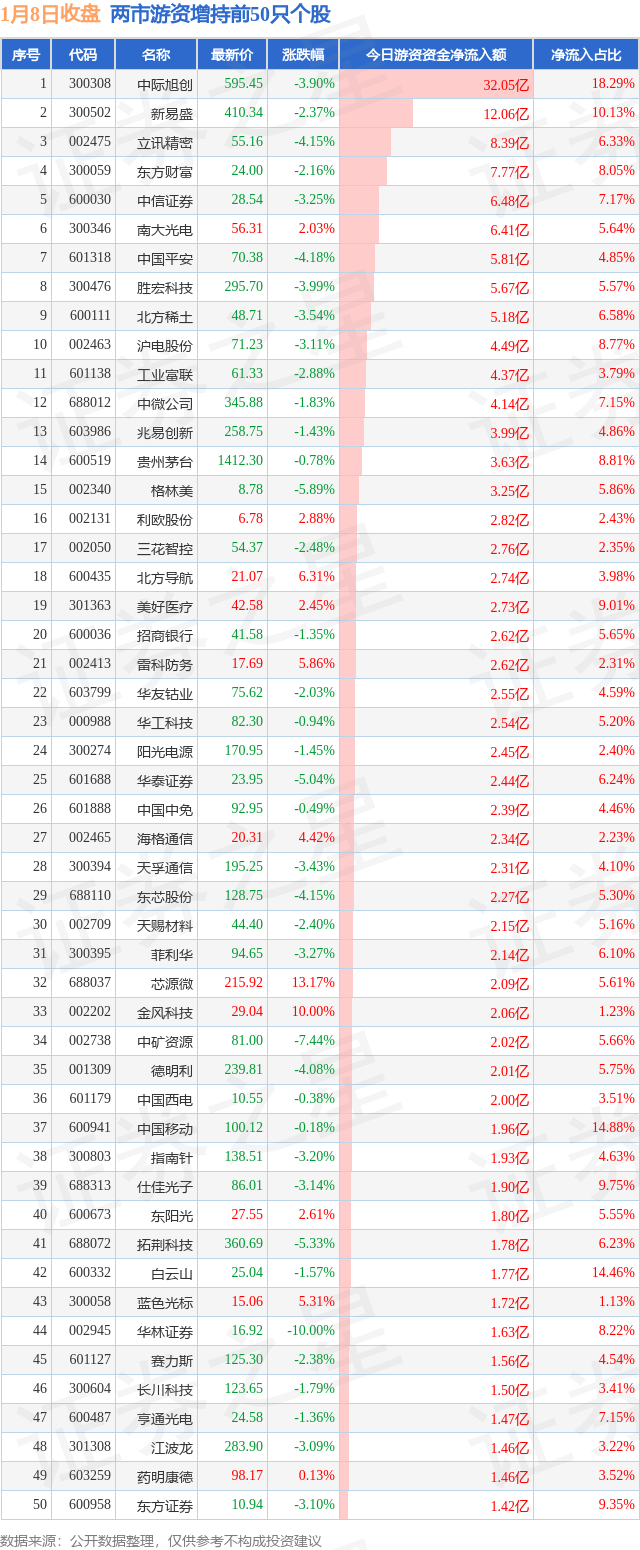Click the 14.88% ratio for 中国移动
Viewport: 640px width, 1550px height.
click(x=613, y=1128)
